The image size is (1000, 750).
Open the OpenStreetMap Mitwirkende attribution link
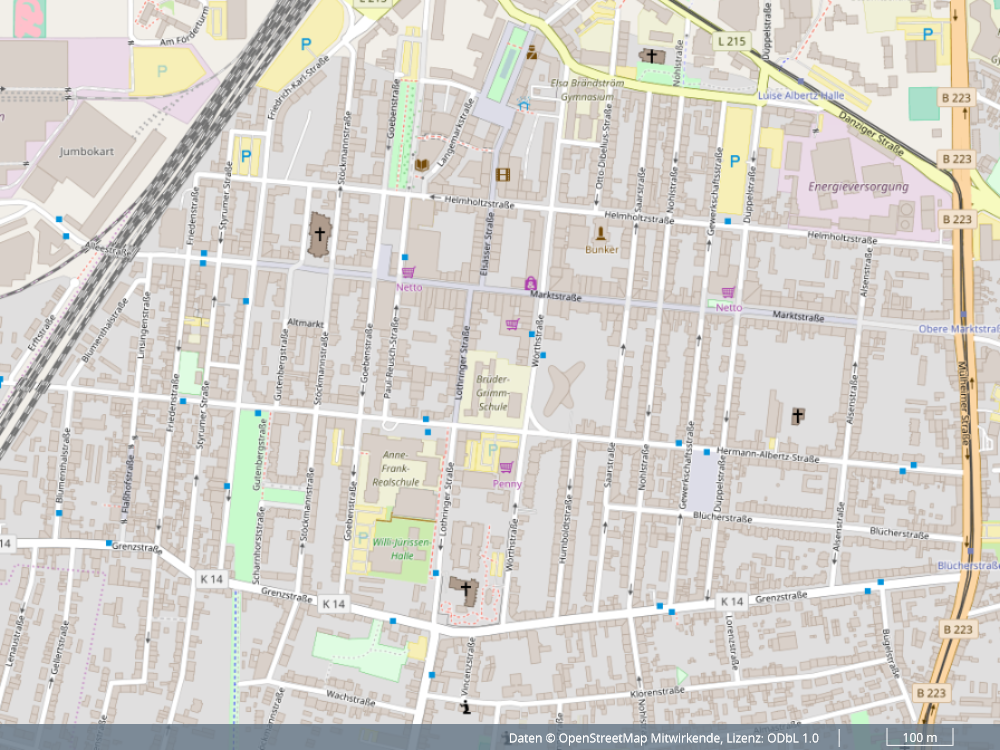[x=637, y=738]
